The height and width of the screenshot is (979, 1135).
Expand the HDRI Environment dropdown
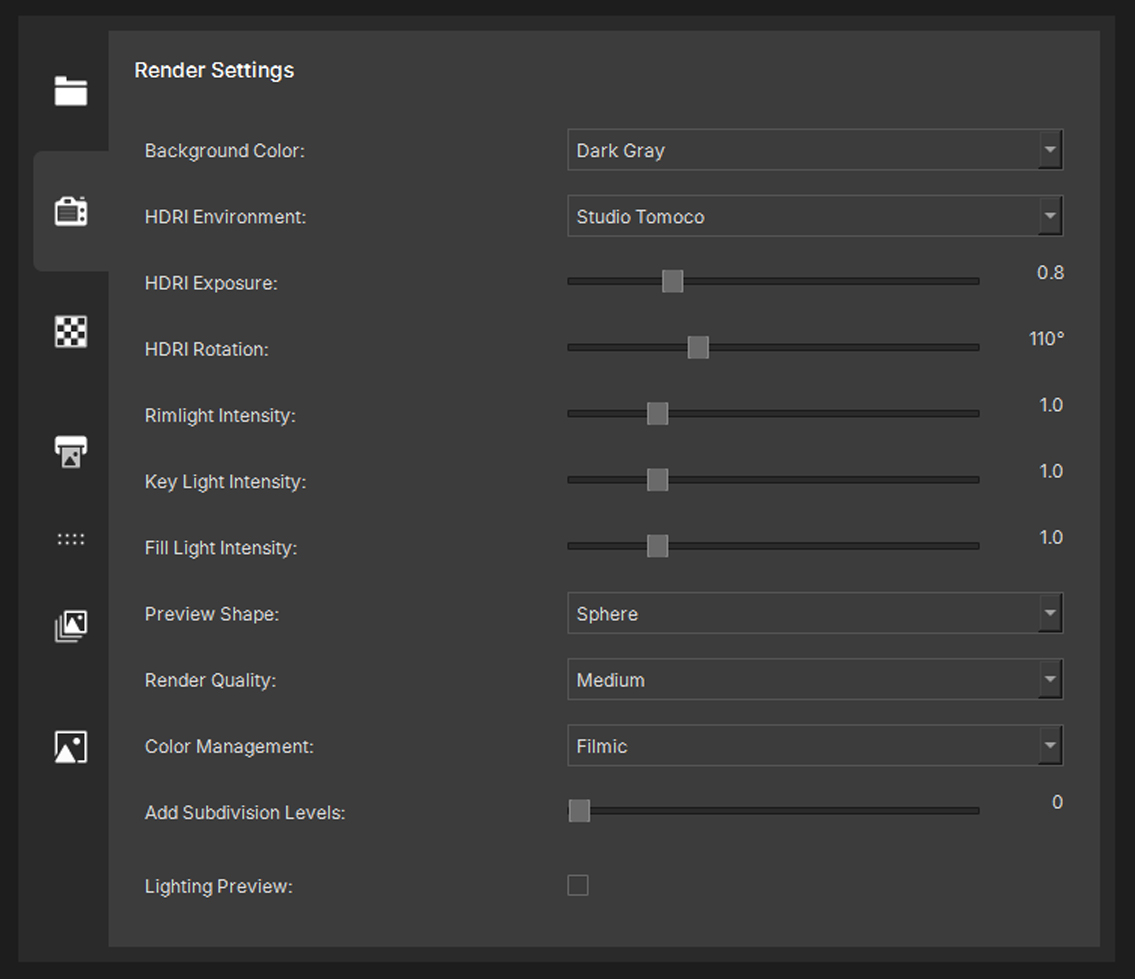(815, 216)
